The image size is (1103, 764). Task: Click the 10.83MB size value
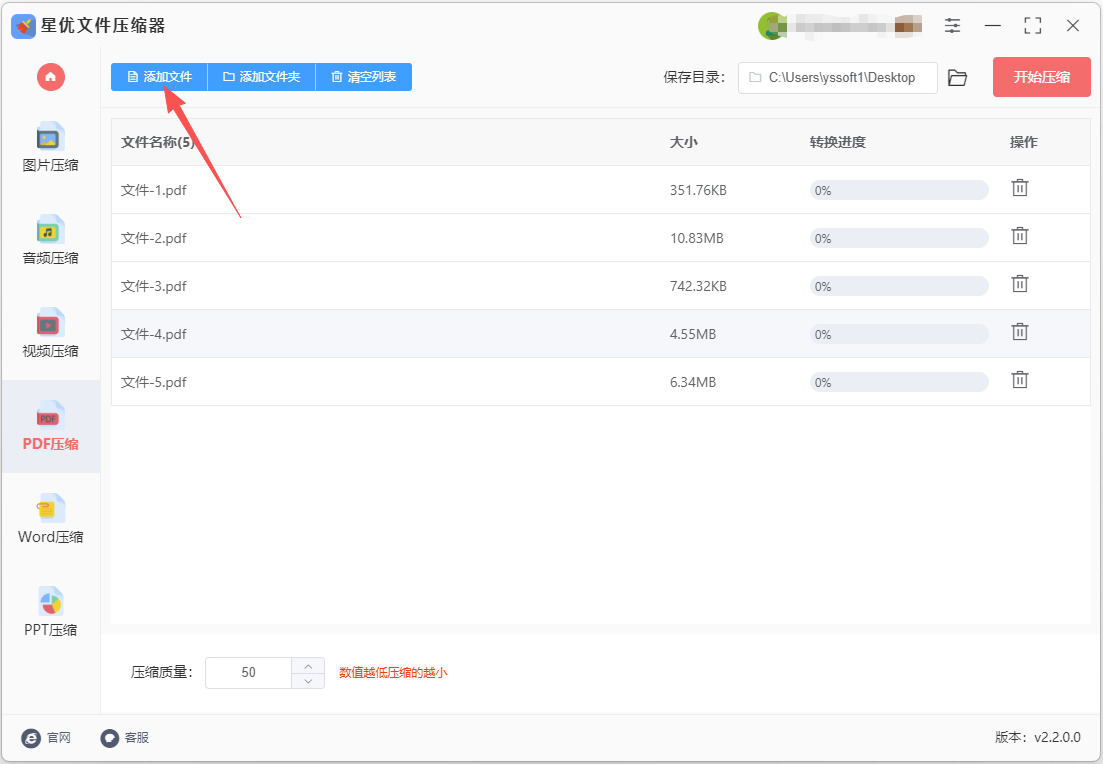click(696, 238)
